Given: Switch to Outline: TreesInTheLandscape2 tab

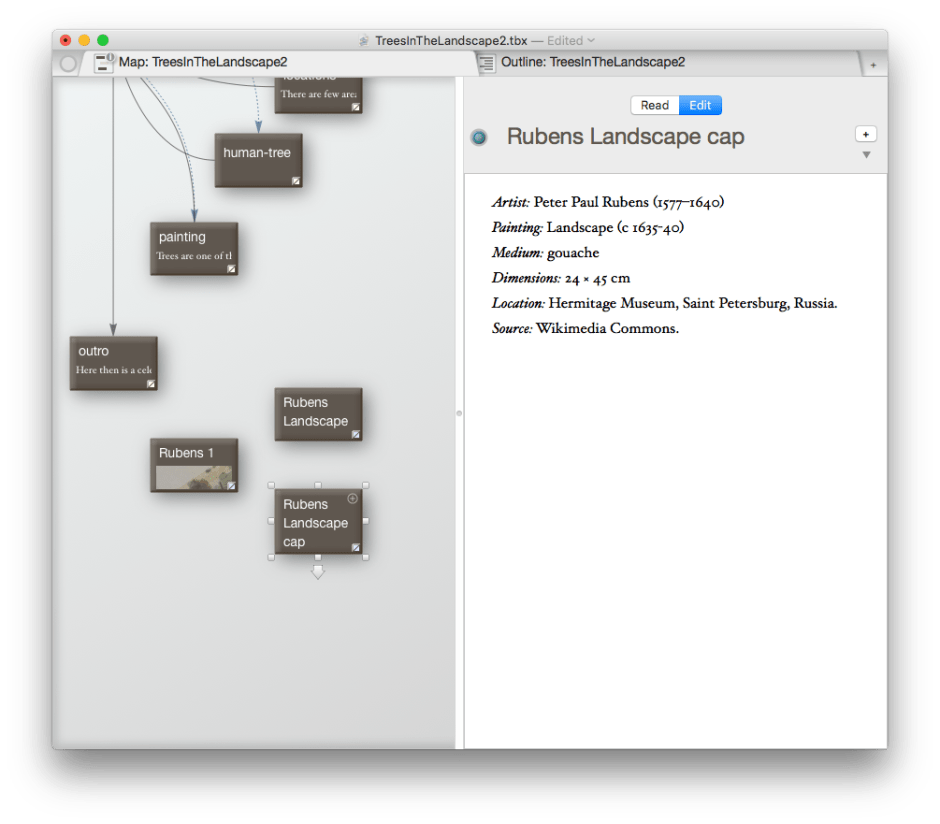Looking at the screenshot, I should click(593, 62).
